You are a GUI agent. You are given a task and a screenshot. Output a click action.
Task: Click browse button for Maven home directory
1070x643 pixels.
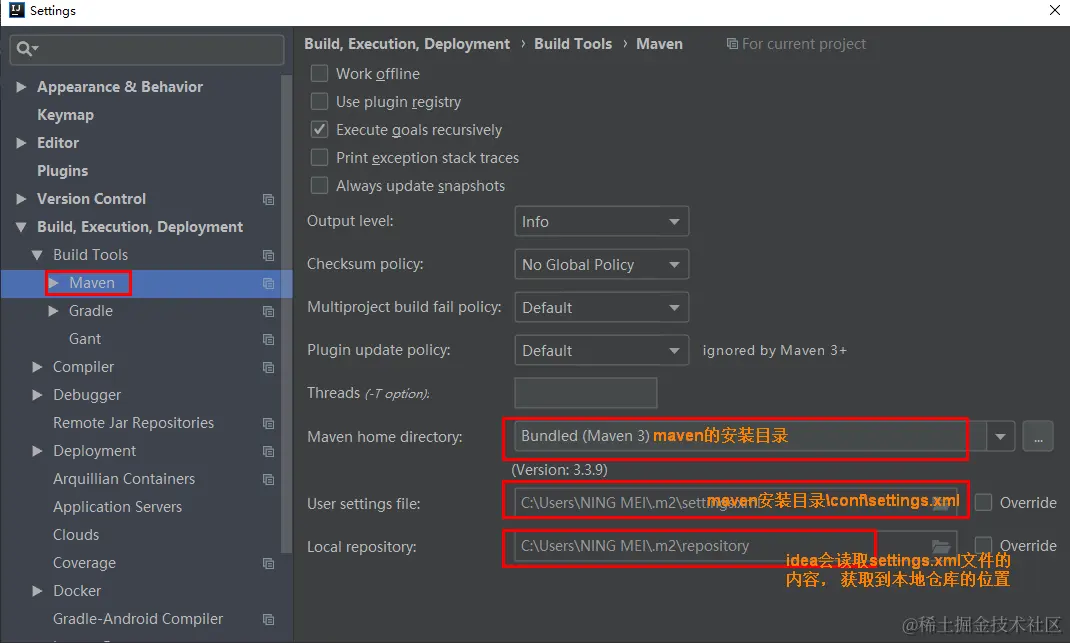tap(1038, 436)
